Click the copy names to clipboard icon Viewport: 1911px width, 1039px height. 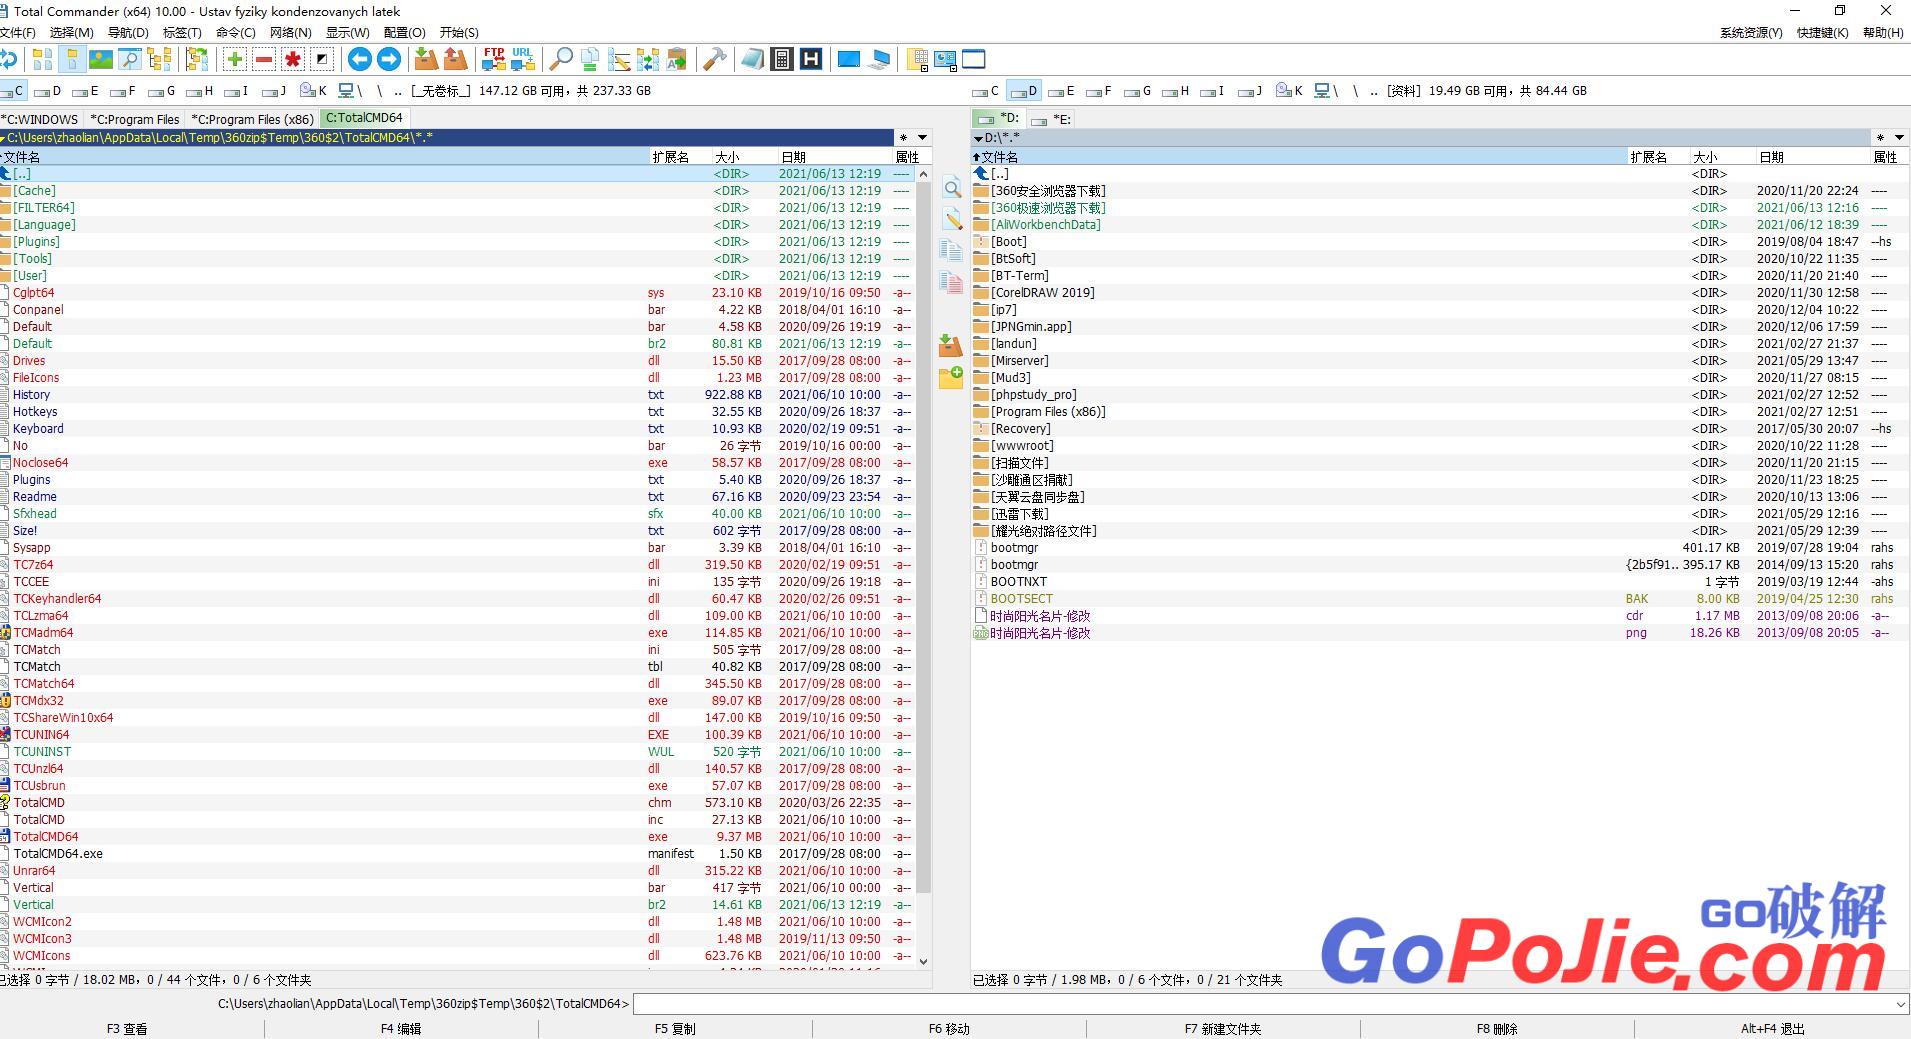(x=677, y=60)
